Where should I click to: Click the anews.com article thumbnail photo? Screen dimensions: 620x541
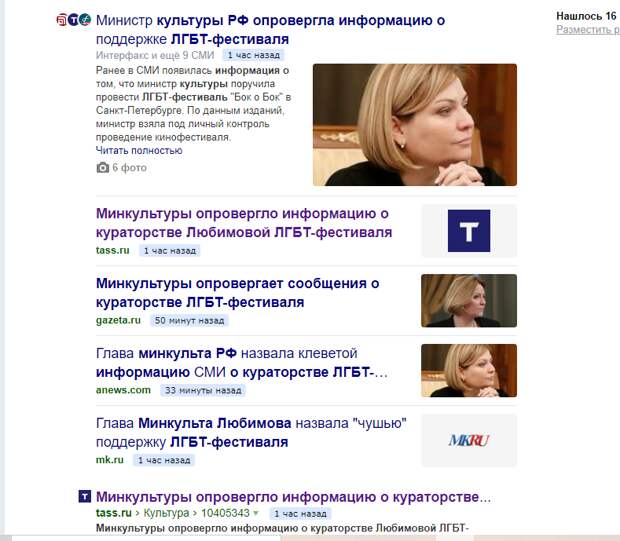point(469,371)
